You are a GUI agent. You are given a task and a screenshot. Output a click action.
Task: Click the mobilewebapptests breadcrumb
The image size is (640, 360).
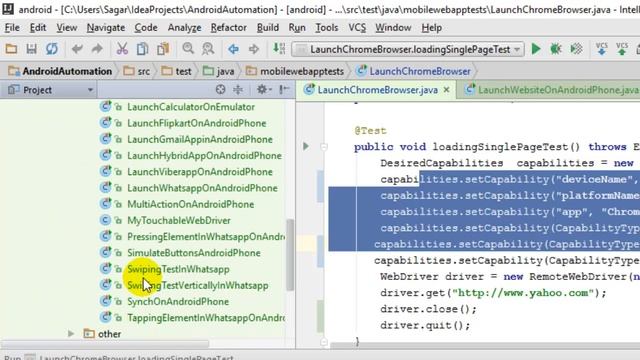tap(295, 71)
